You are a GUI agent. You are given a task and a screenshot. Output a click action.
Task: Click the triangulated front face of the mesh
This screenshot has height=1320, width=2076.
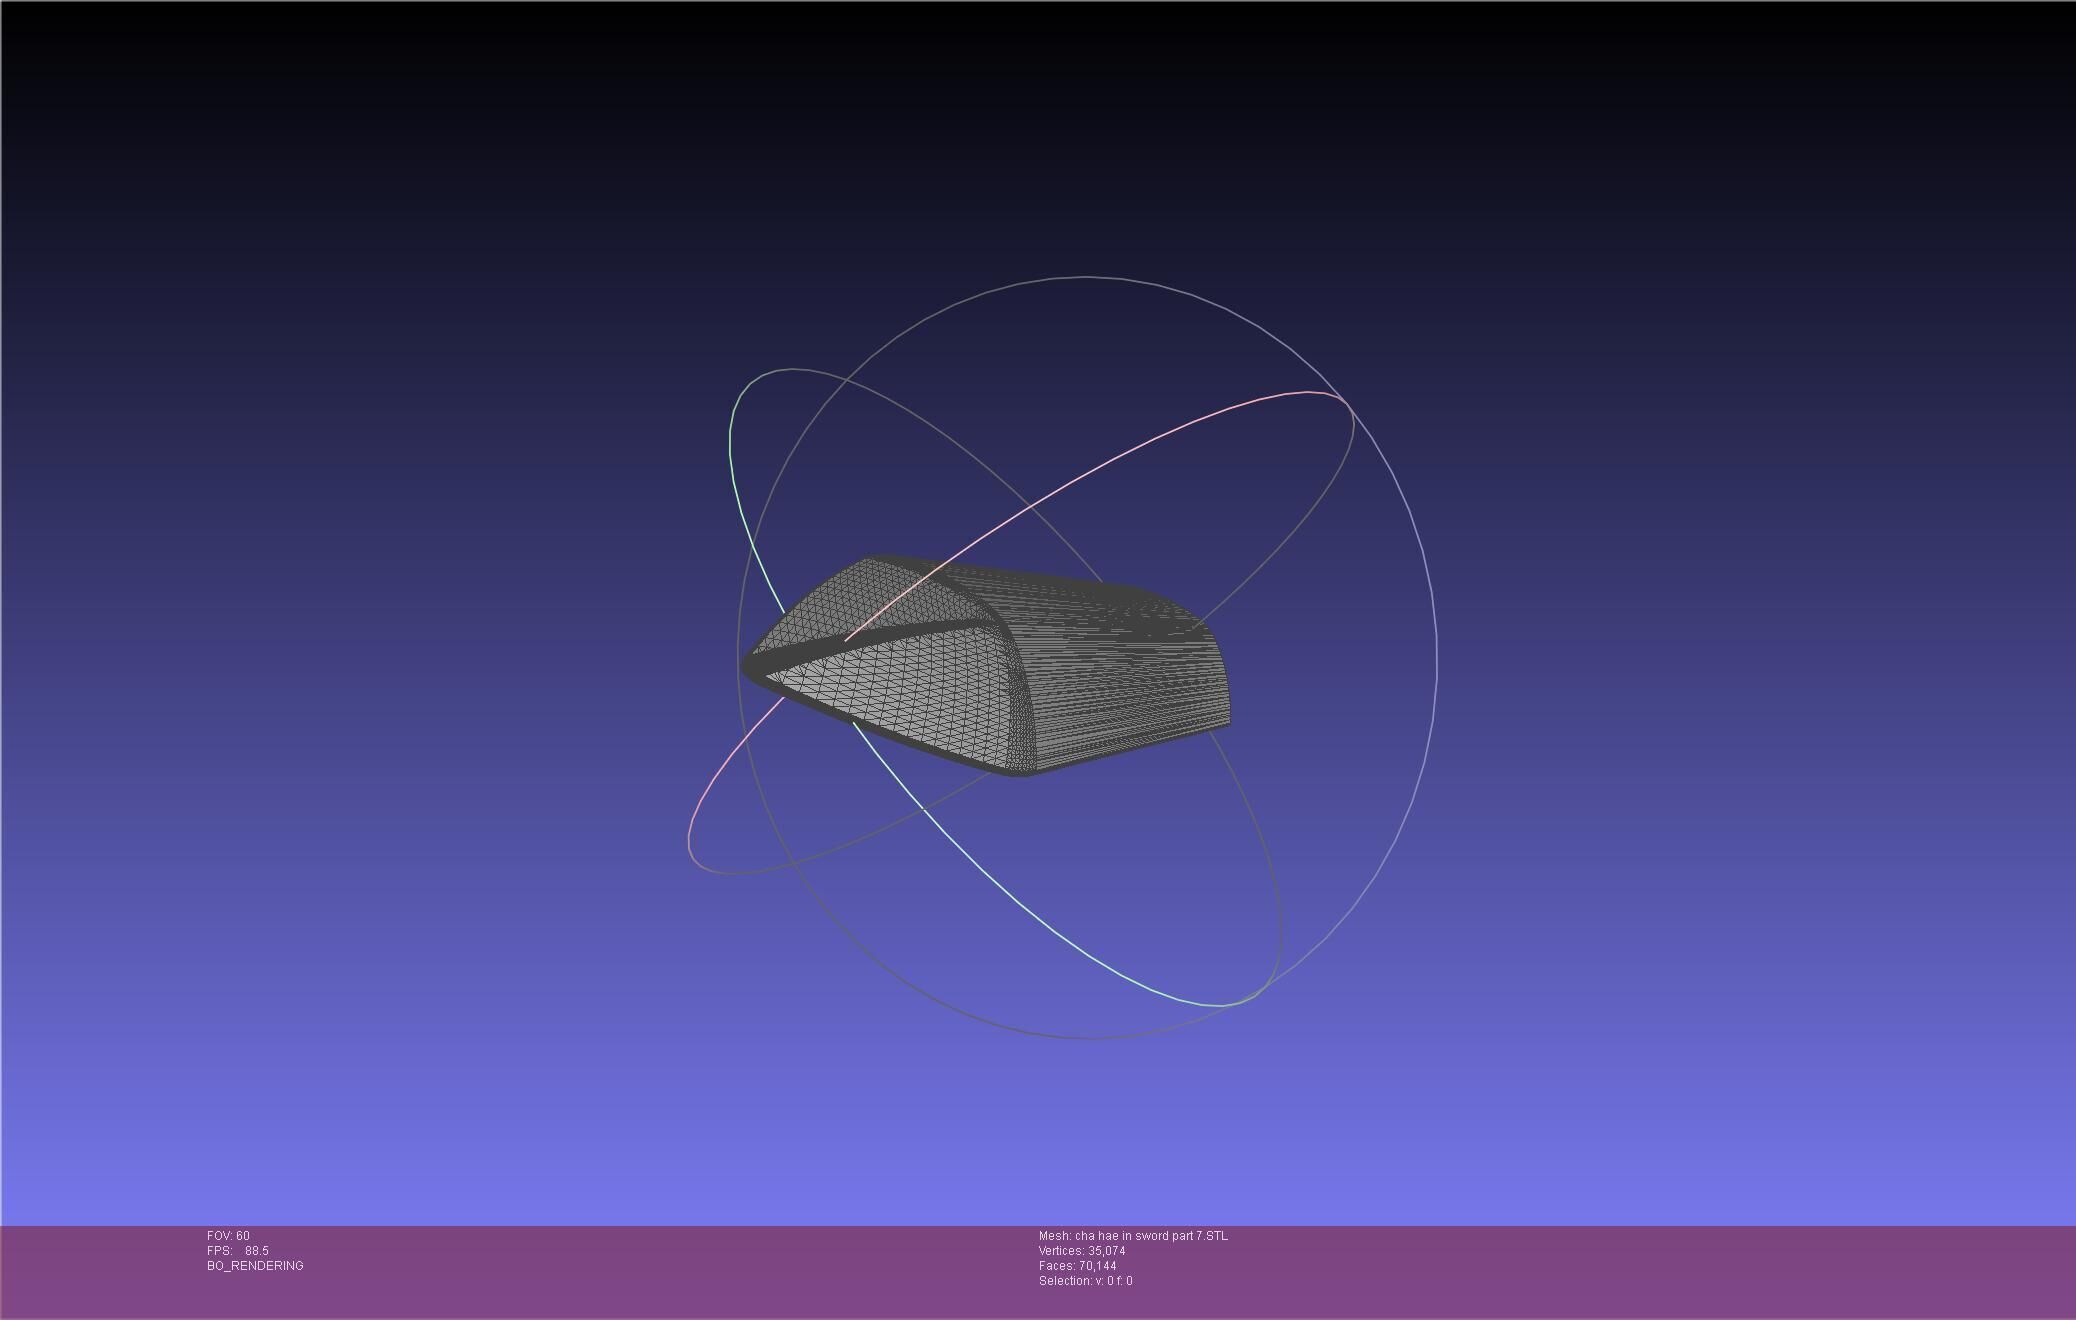(900, 690)
